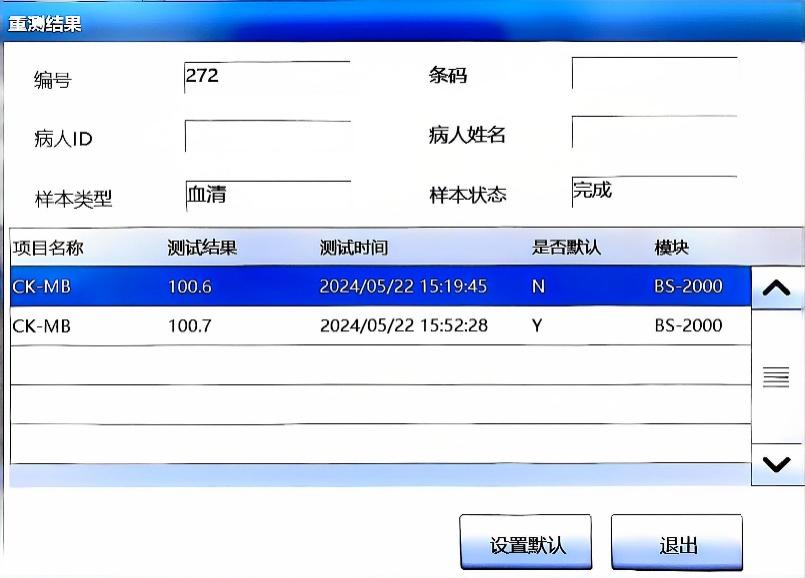
Task: Focus the 条码 input field
Action: coord(654,74)
